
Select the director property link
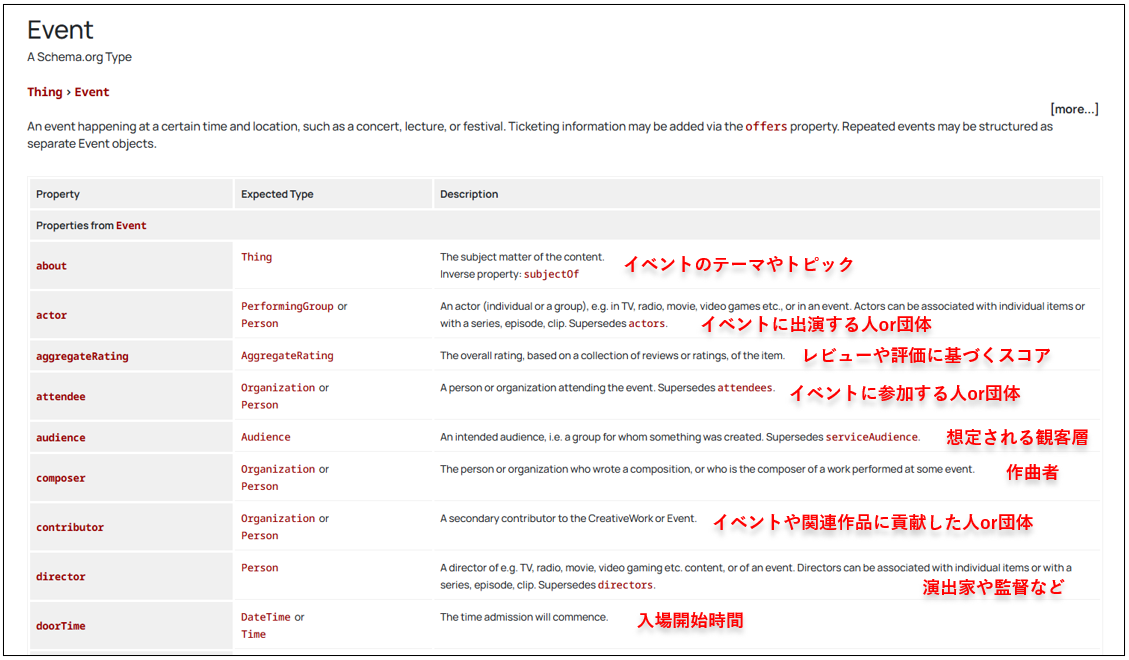60,576
